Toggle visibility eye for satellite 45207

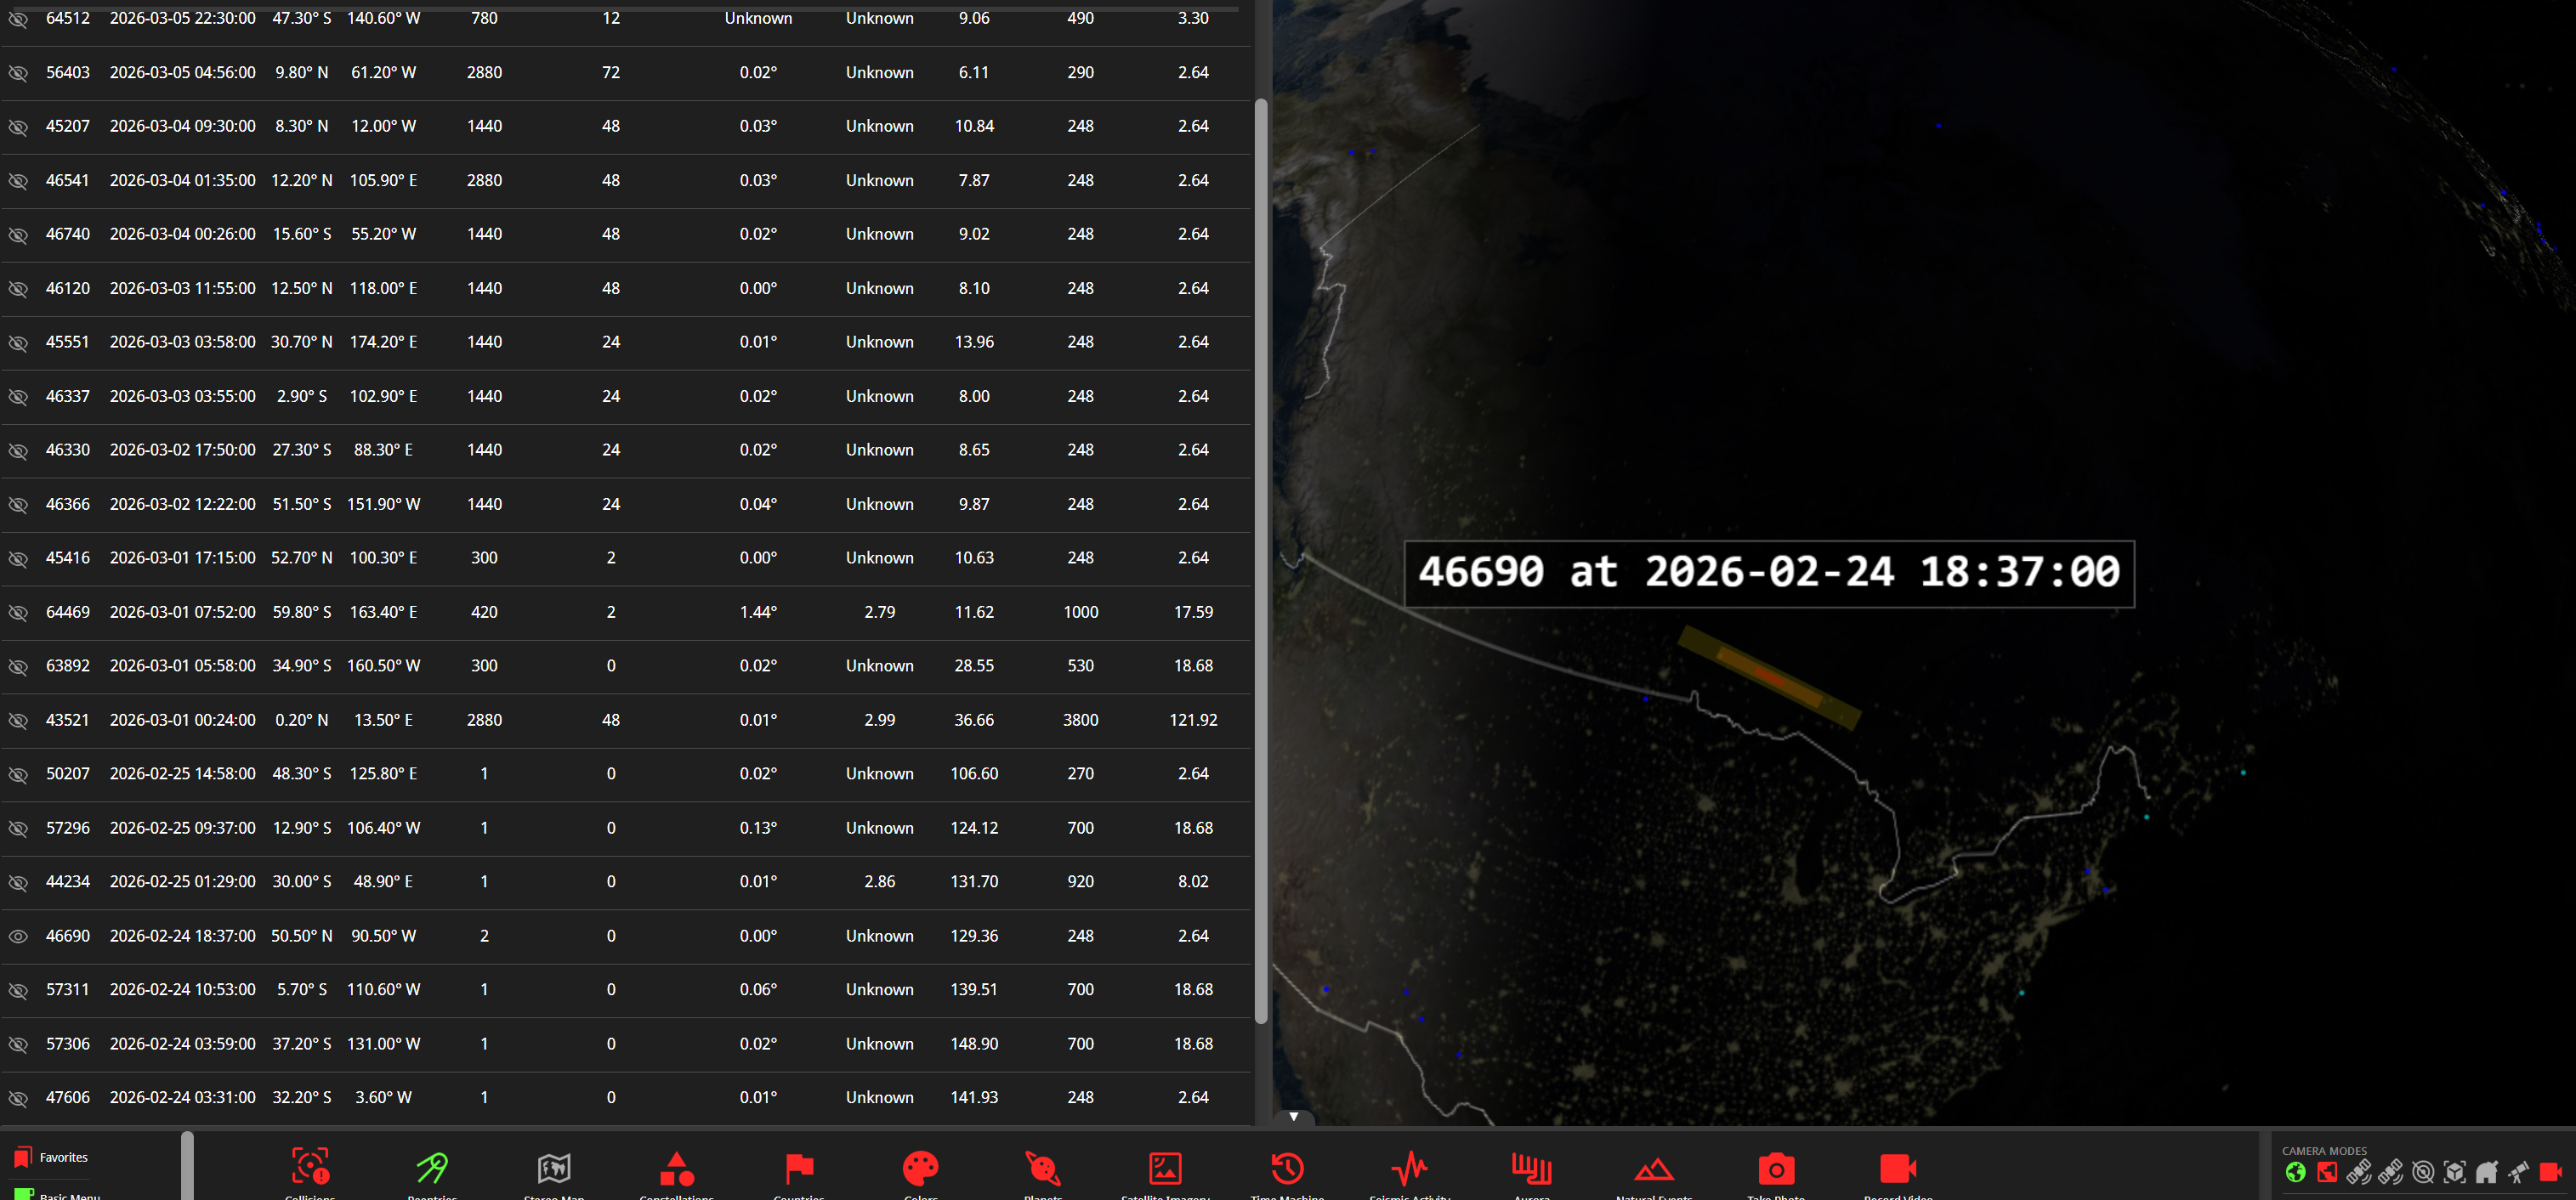point(18,127)
